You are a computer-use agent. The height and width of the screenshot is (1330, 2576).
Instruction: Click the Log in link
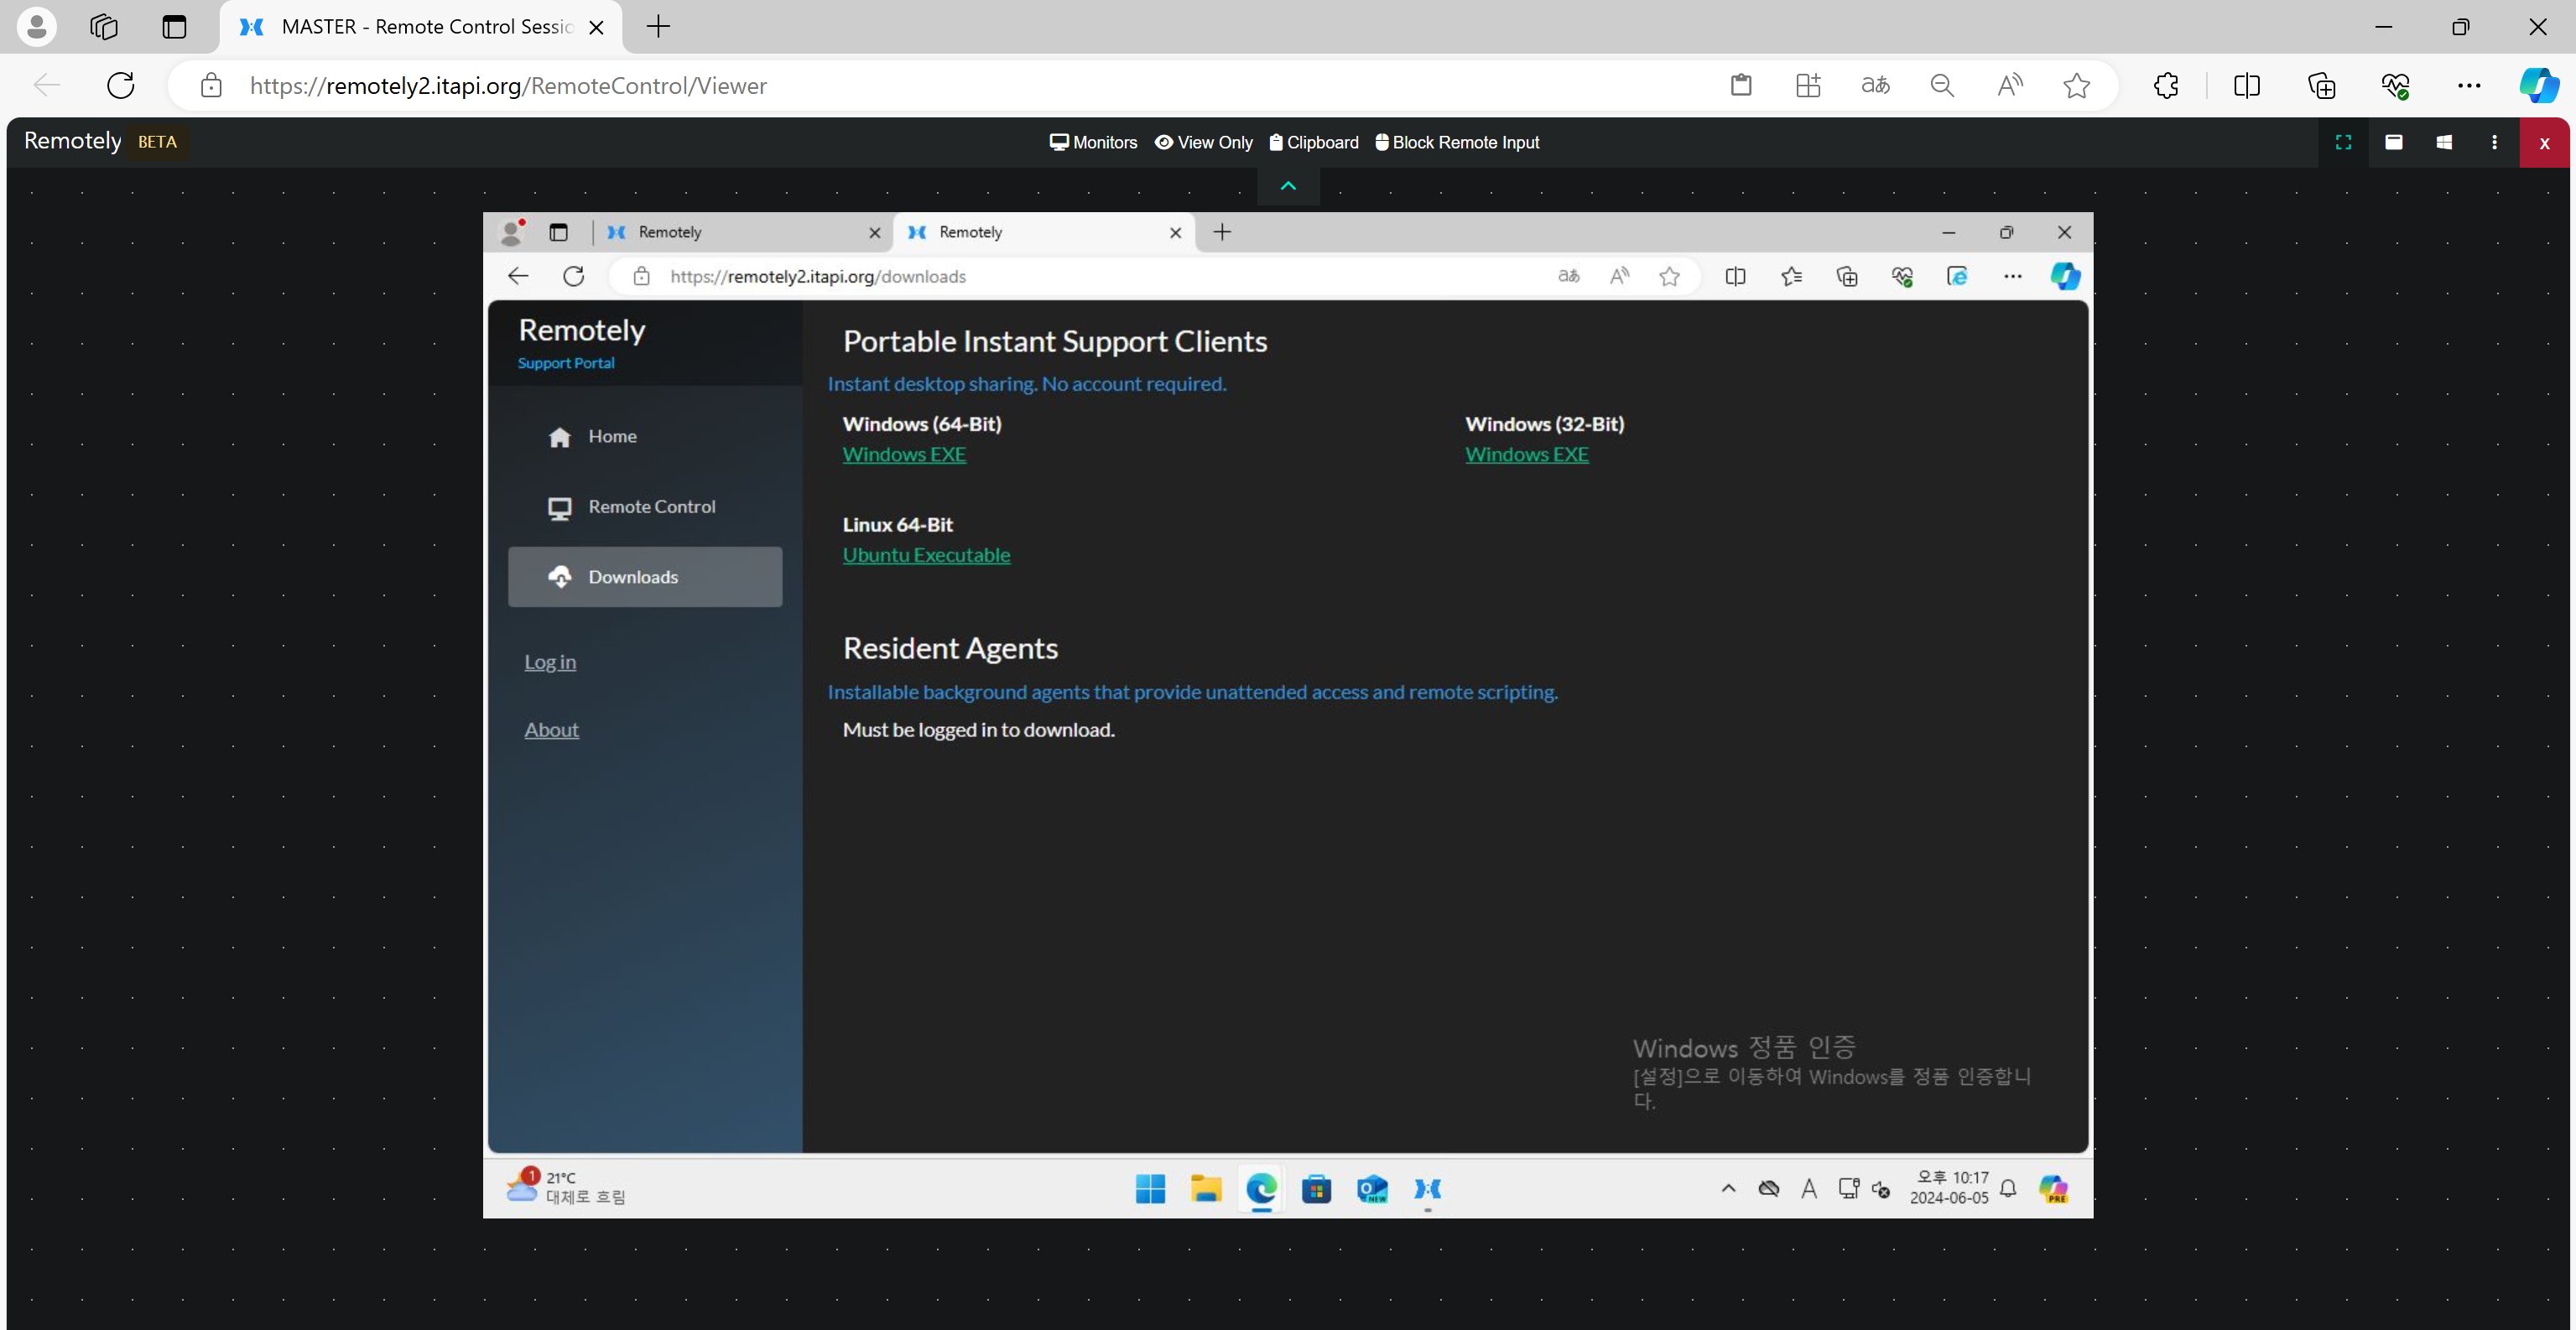tap(550, 662)
